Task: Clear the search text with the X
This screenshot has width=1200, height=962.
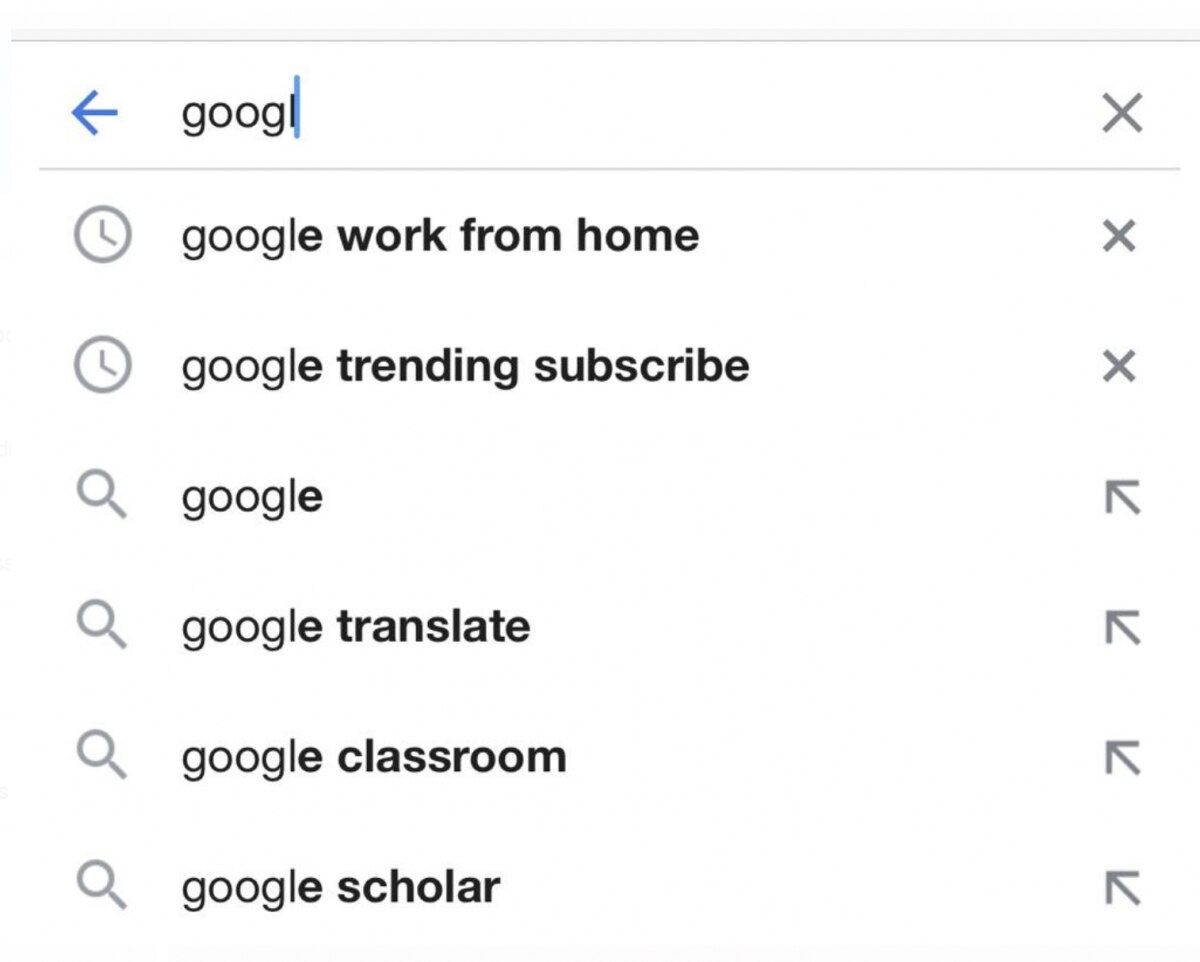Action: [x=1121, y=114]
